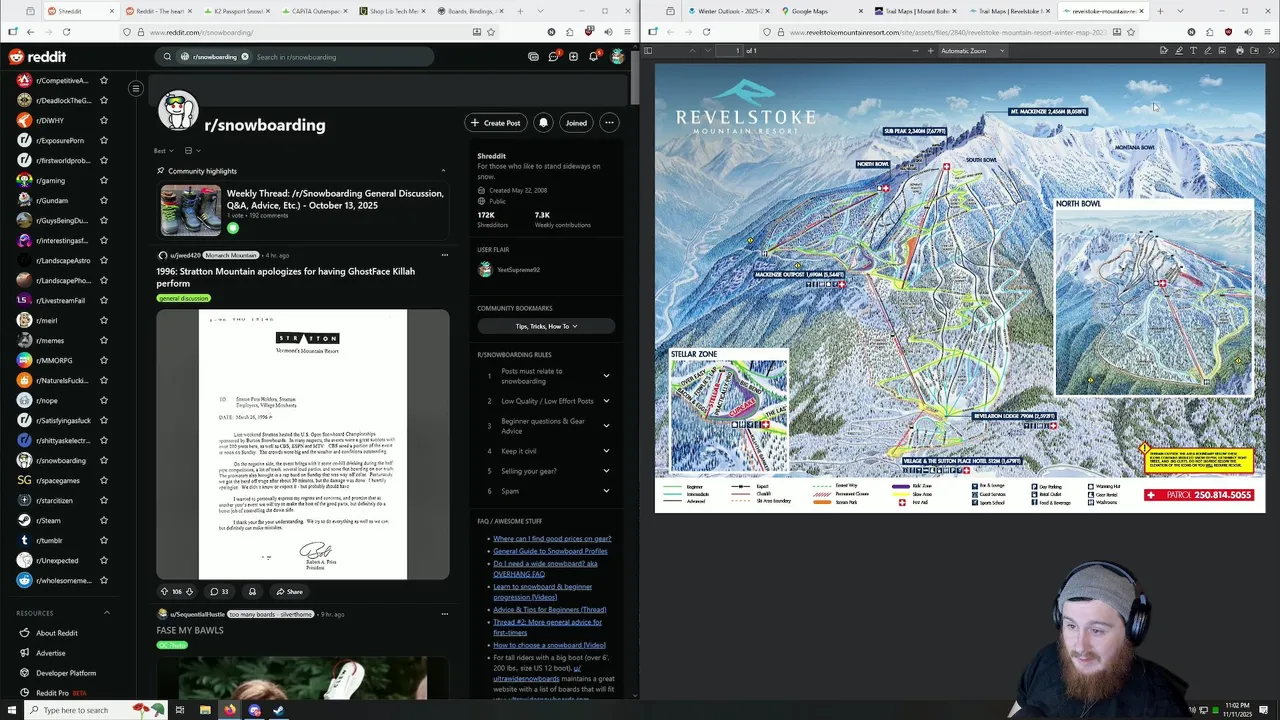The image size is (1280, 720).
Task: Toggle favorite star for r/DIWHY
Action: [103, 120]
